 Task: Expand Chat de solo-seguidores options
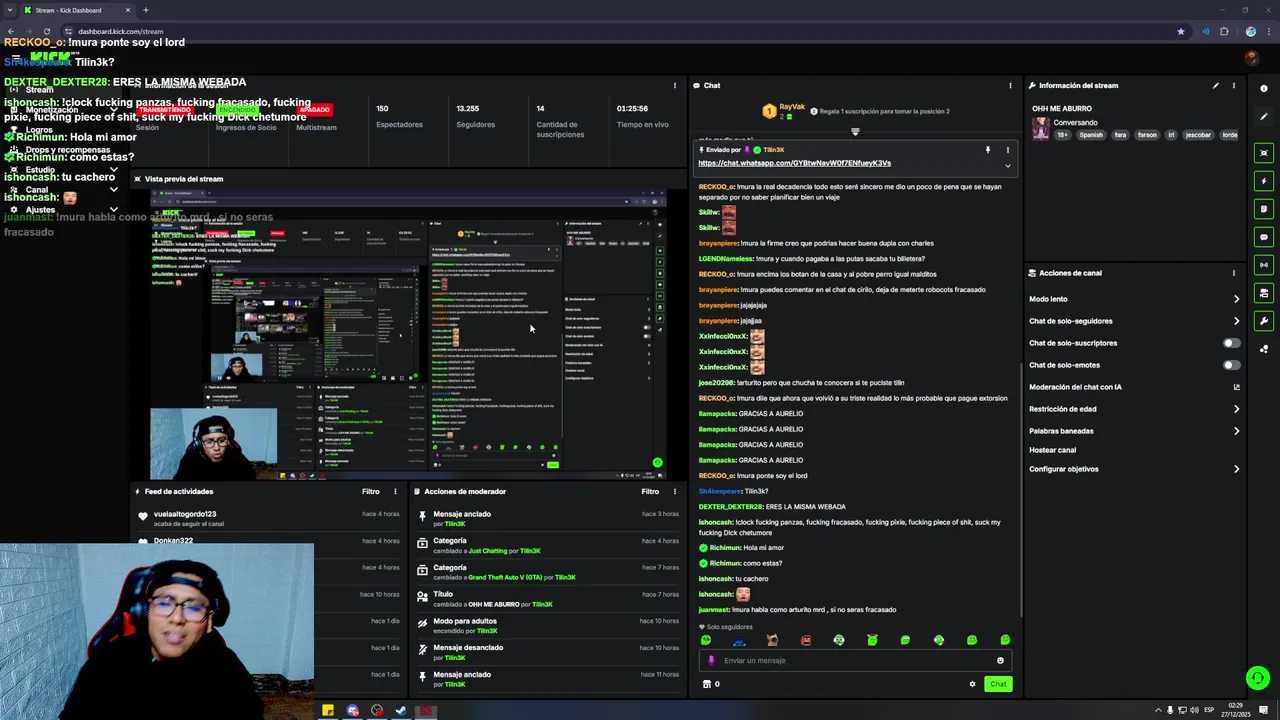(x=1236, y=321)
